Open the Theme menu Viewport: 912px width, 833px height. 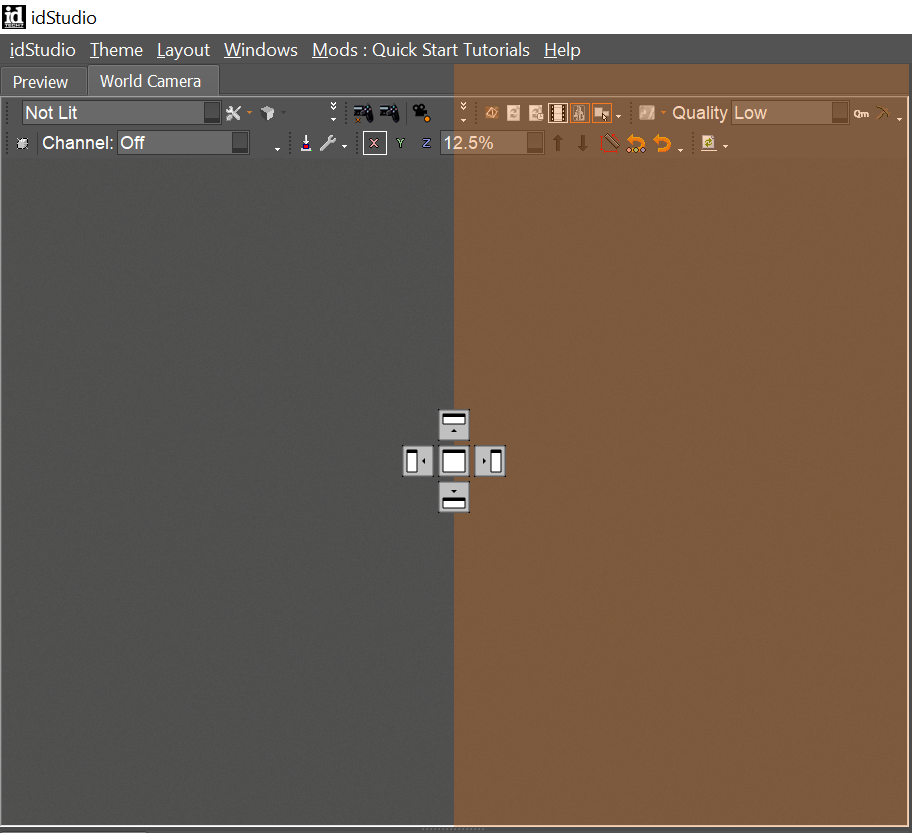tap(116, 50)
